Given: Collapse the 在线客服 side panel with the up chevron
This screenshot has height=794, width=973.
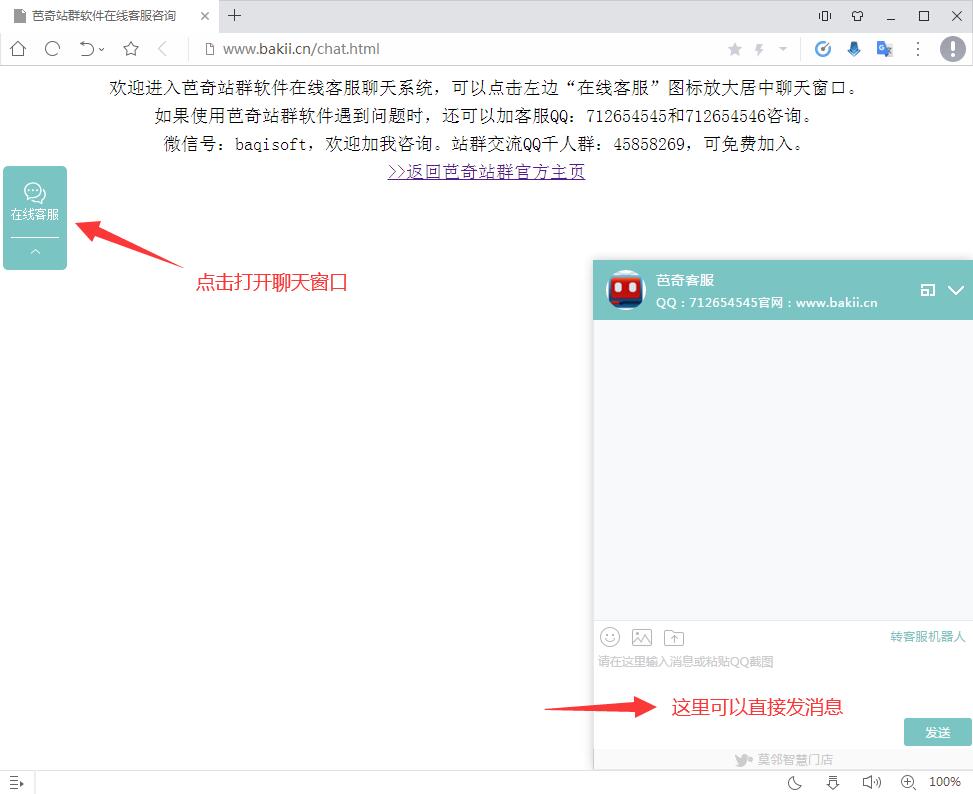Looking at the screenshot, I should pyautogui.click(x=35, y=252).
